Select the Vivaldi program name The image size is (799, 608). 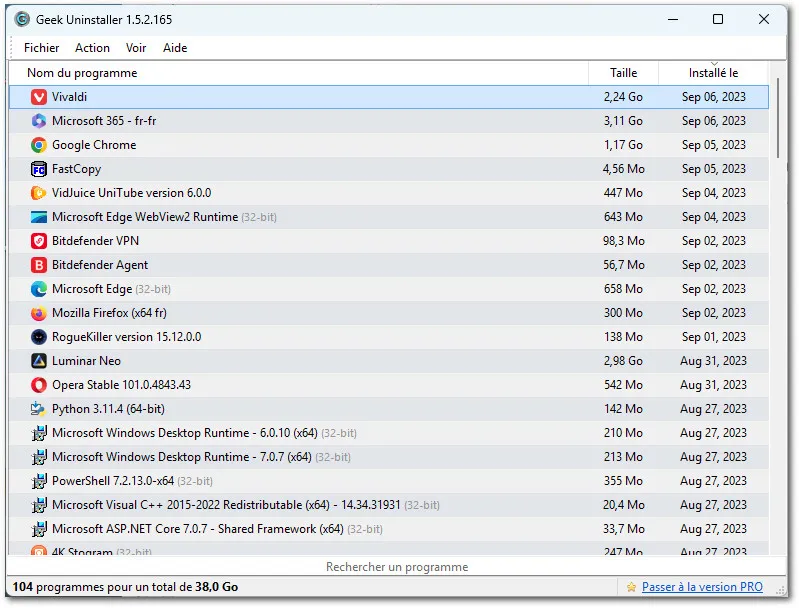click(x=69, y=97)
